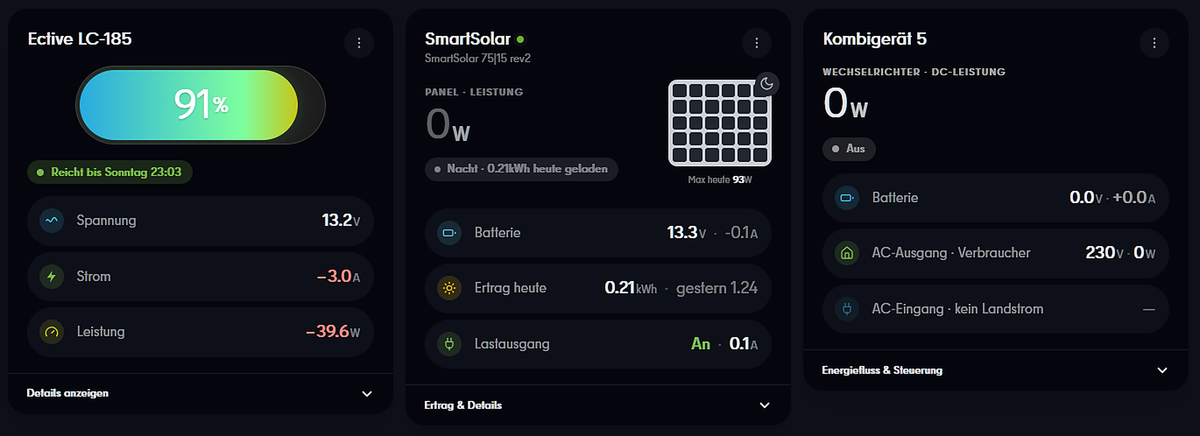Click the Leistung gauge icon
Image resolution: width=1200 pixels, height=436 pixels.
tap(52, 331)
